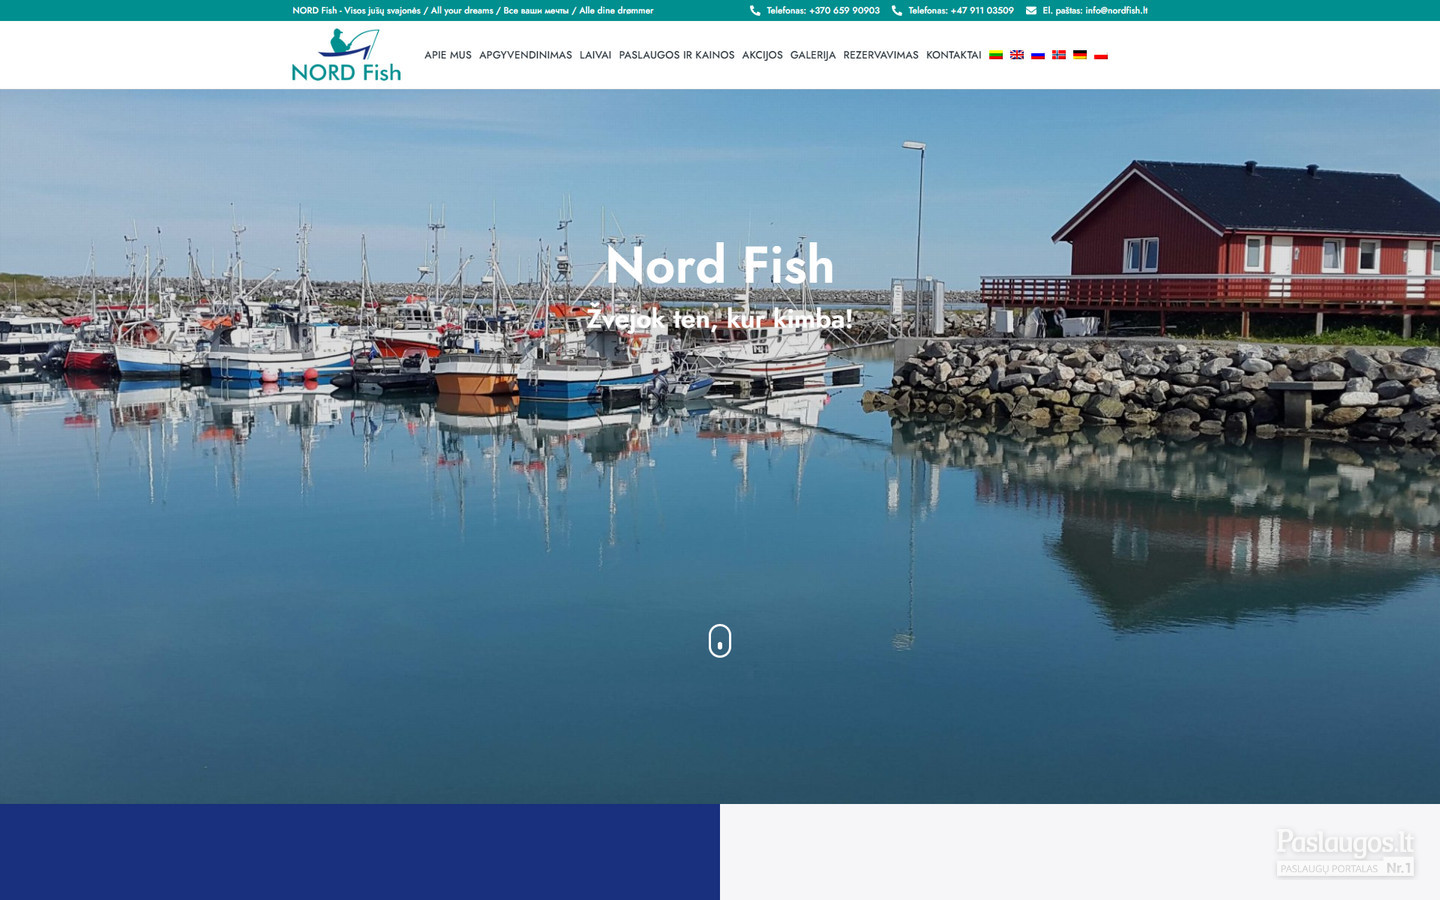Select the Russian flag language option
Image resolution: width=1440 pixels, height=900 pixels.
1038,55
